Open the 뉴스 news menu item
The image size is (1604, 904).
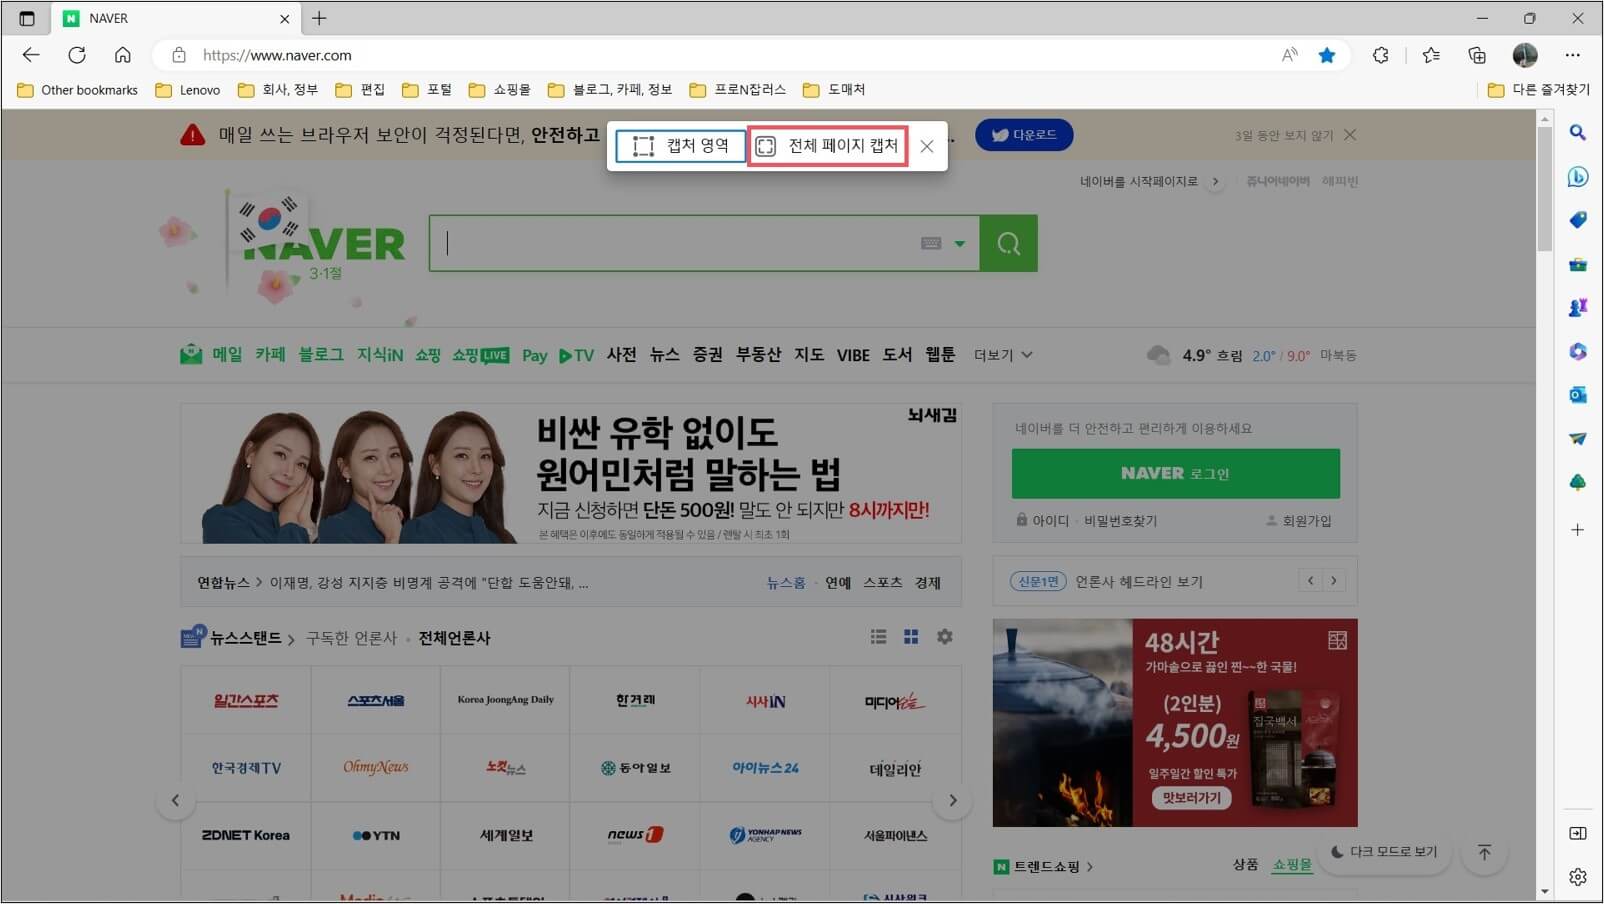tap(664, 355)
